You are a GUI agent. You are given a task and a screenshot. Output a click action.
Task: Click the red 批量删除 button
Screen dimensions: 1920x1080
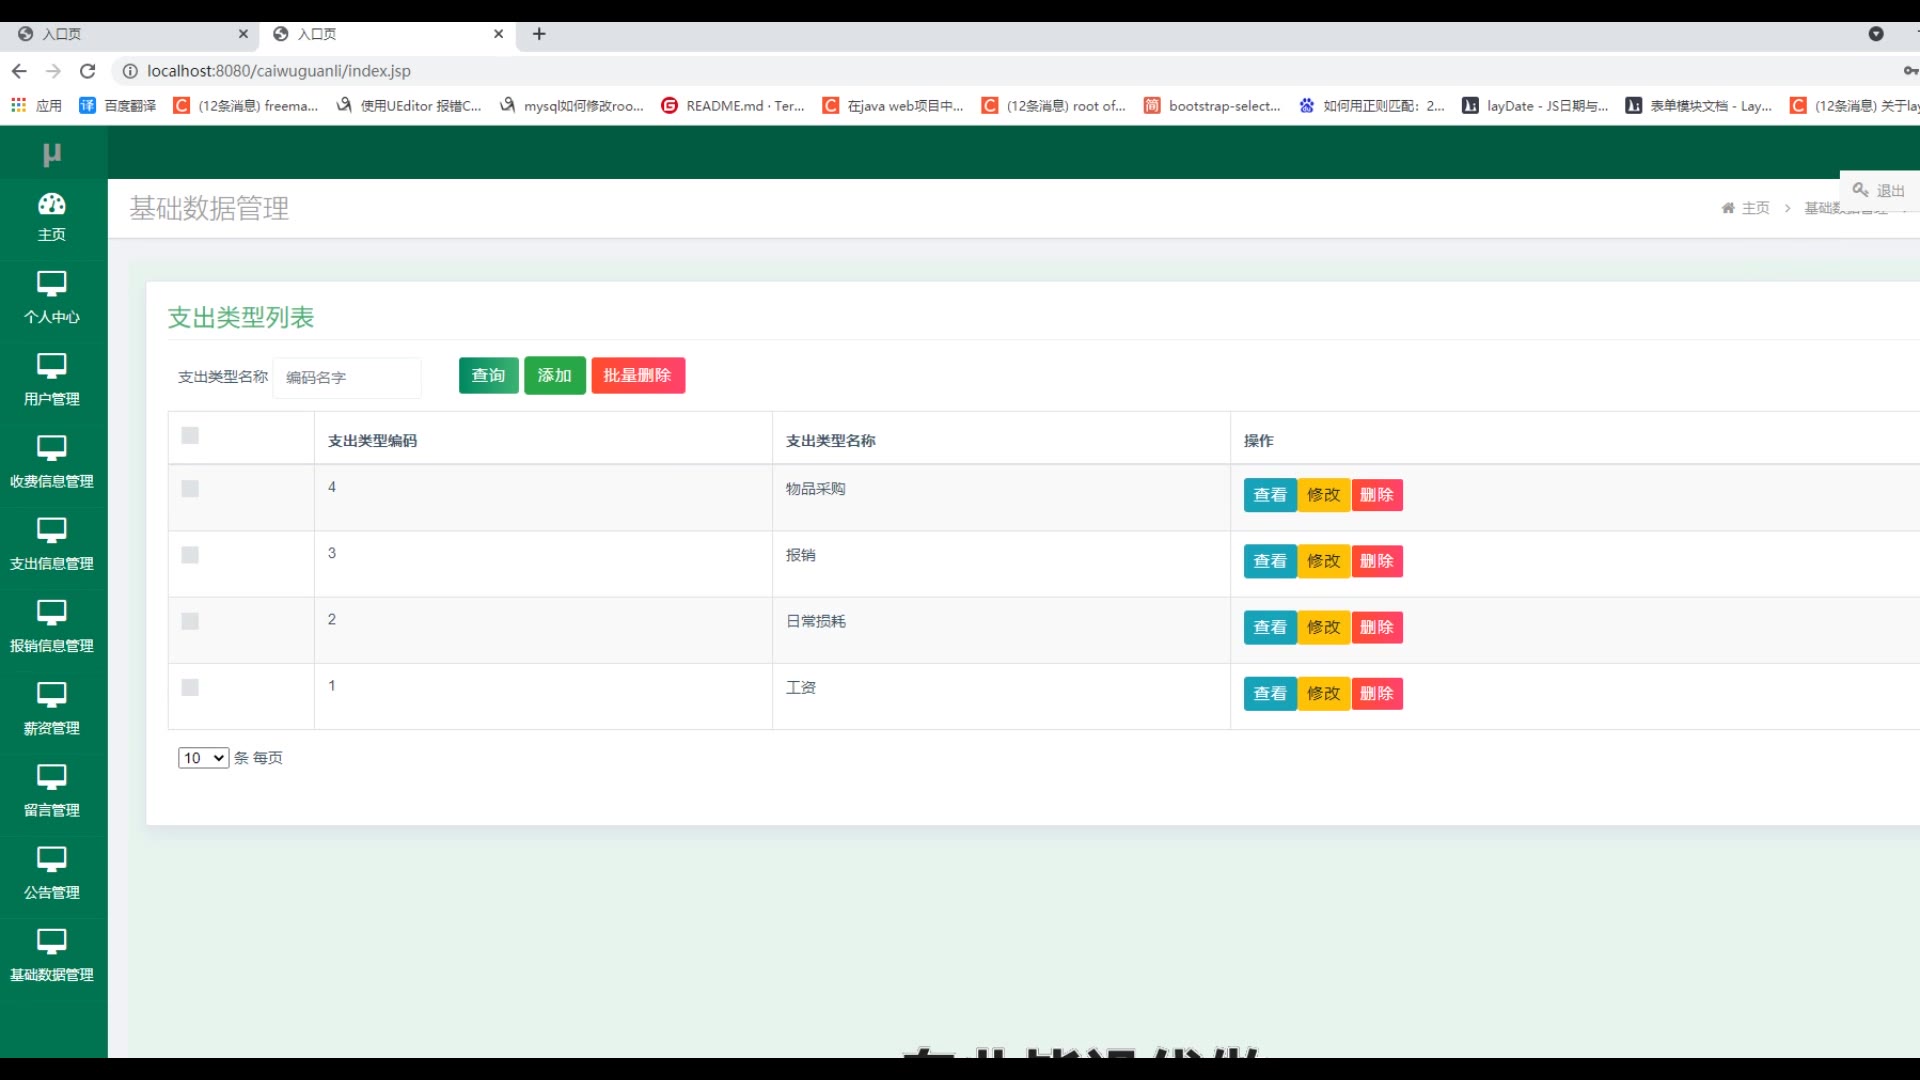[637, 376]
